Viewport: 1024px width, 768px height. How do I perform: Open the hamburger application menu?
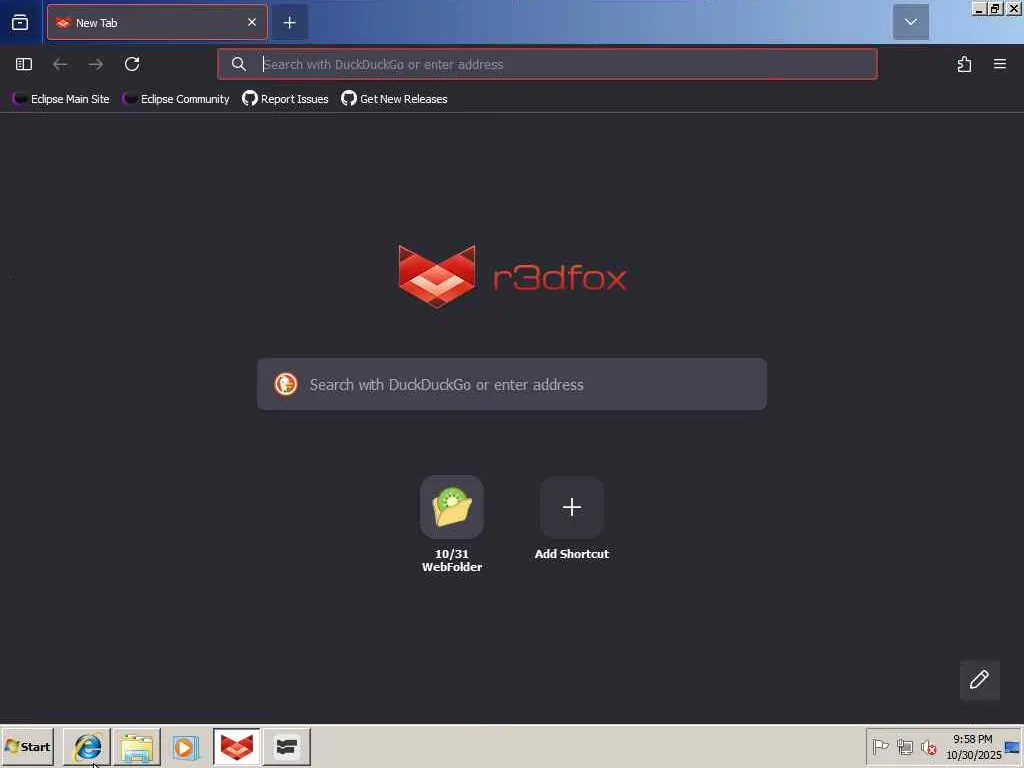coord(1000,64)
